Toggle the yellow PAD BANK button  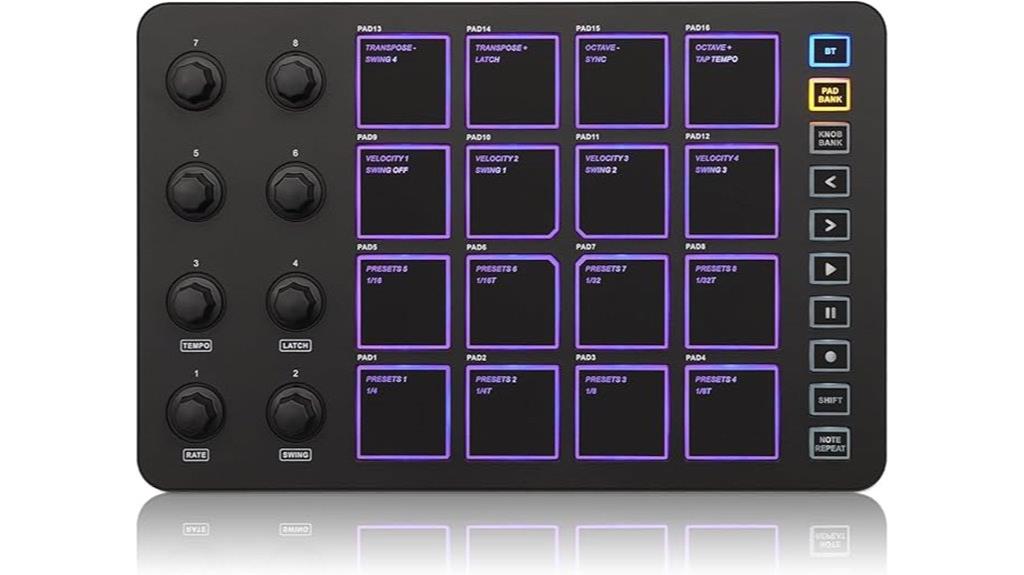(829, 95)
